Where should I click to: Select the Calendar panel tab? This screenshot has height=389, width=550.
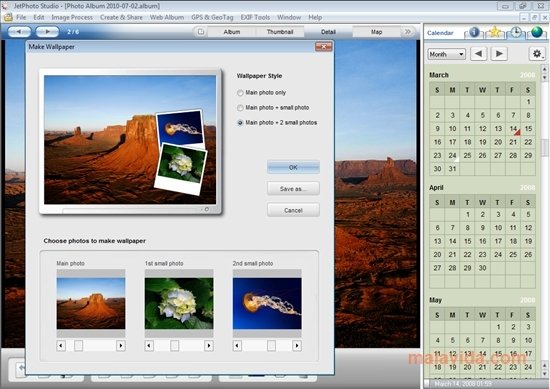coord(440,33)
